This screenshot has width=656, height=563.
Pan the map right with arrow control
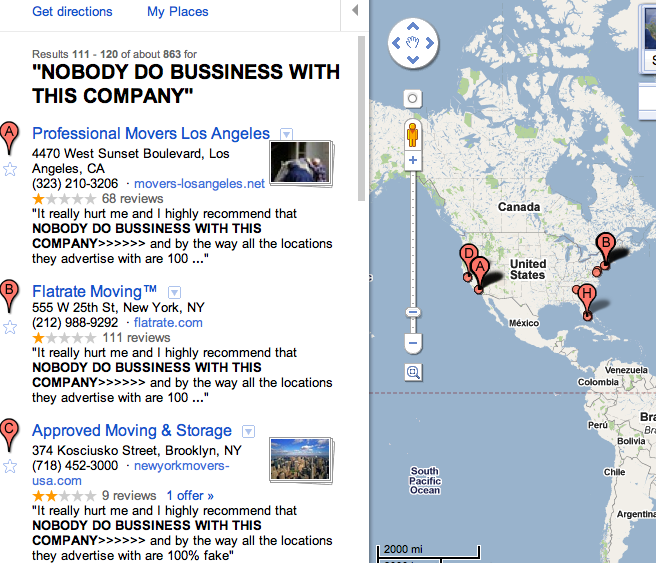point(430,43)
